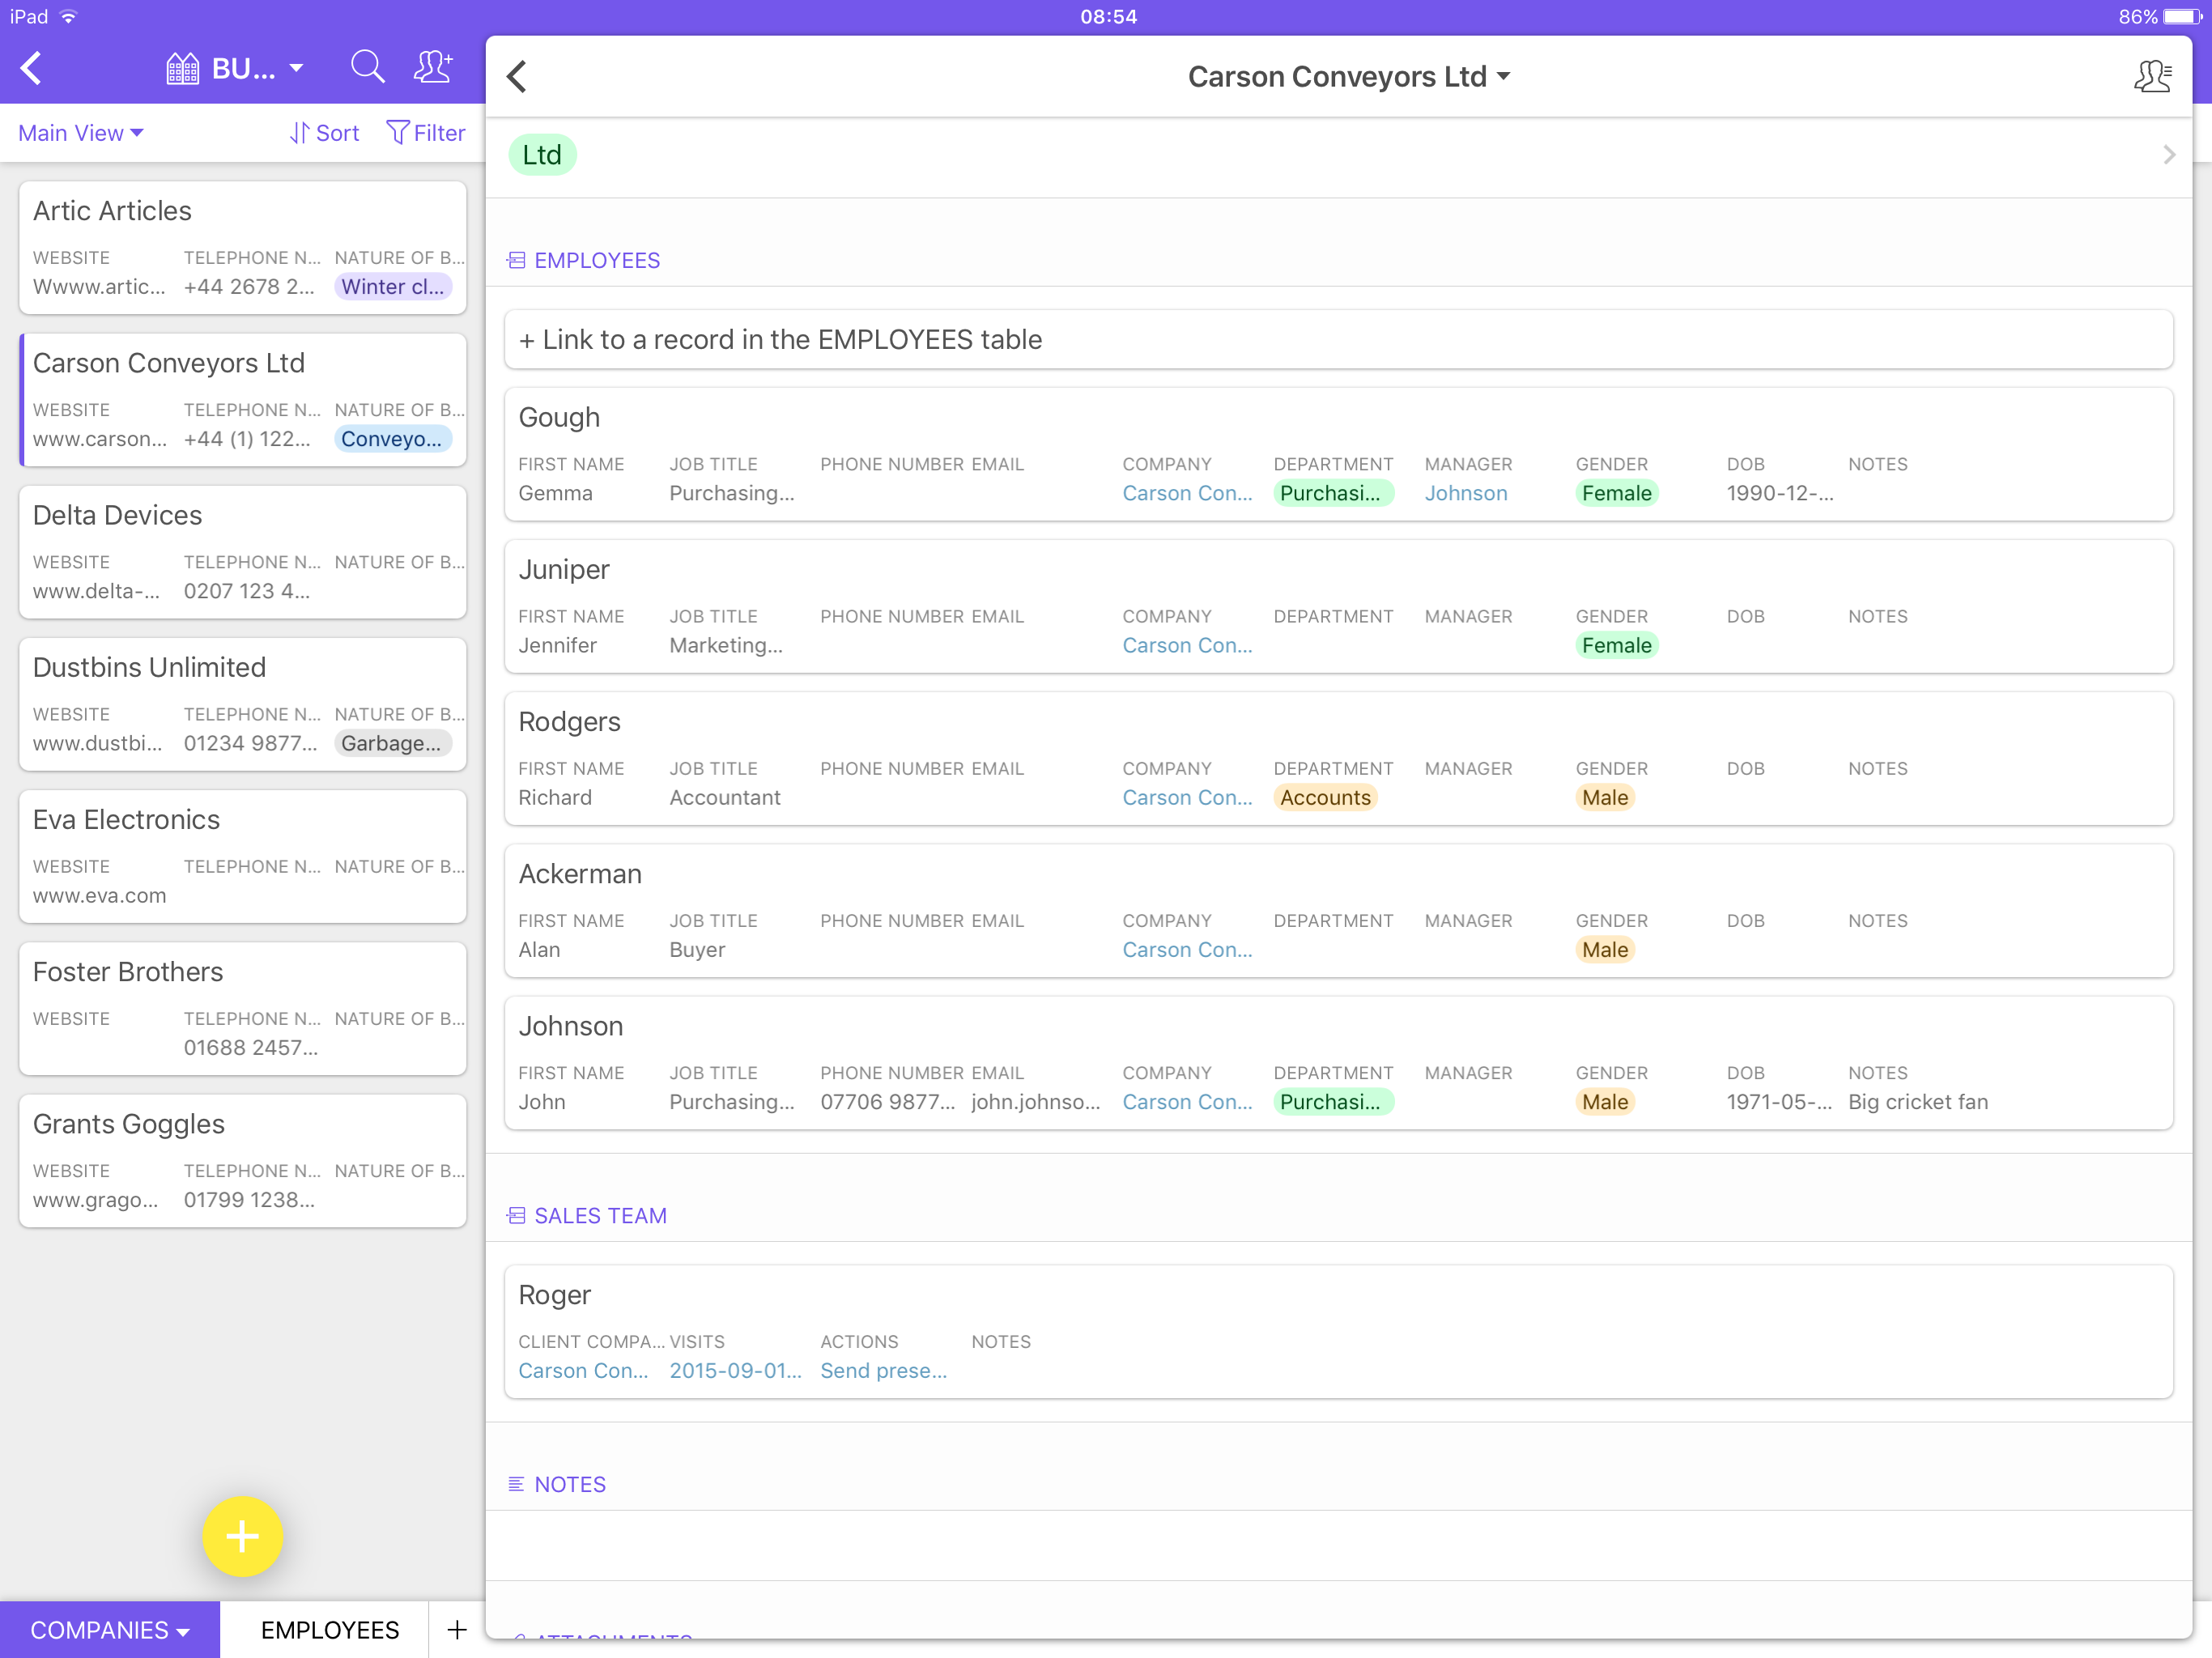Add new table with plus tab icon

(x=457, y=1629)
